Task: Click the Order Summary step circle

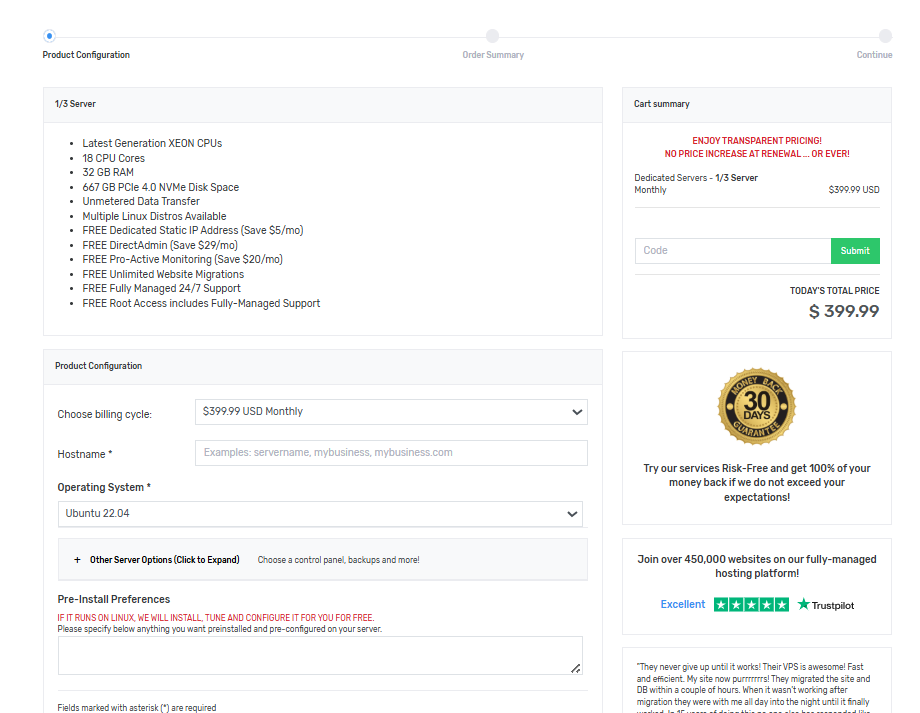Action: 492,36
